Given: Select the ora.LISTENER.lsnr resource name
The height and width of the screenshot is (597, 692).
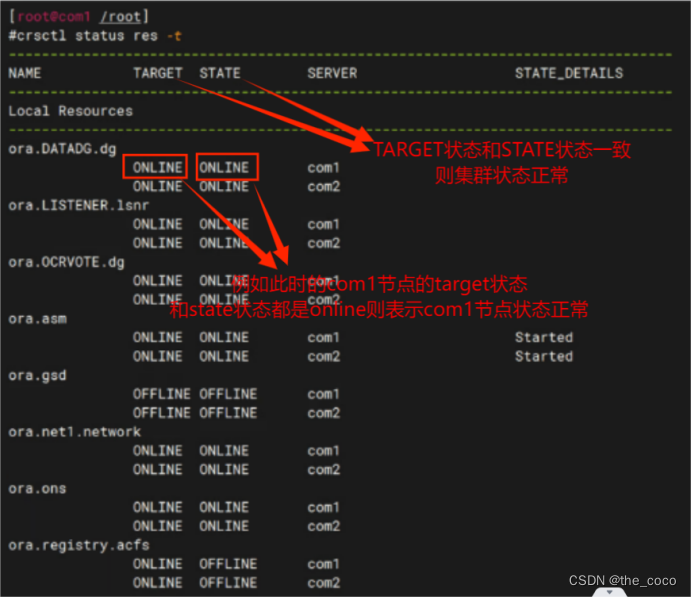Looking at the screenshot, I should pos(79,205).
